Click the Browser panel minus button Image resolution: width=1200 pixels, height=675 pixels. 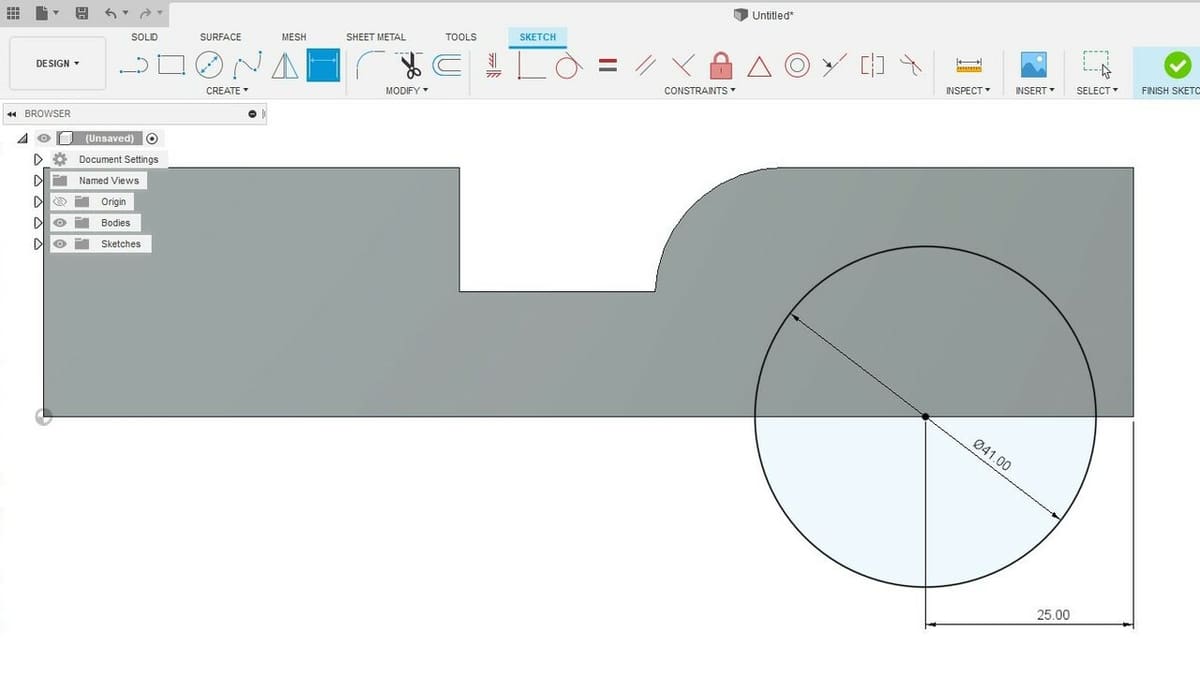(x=253, y=114)
